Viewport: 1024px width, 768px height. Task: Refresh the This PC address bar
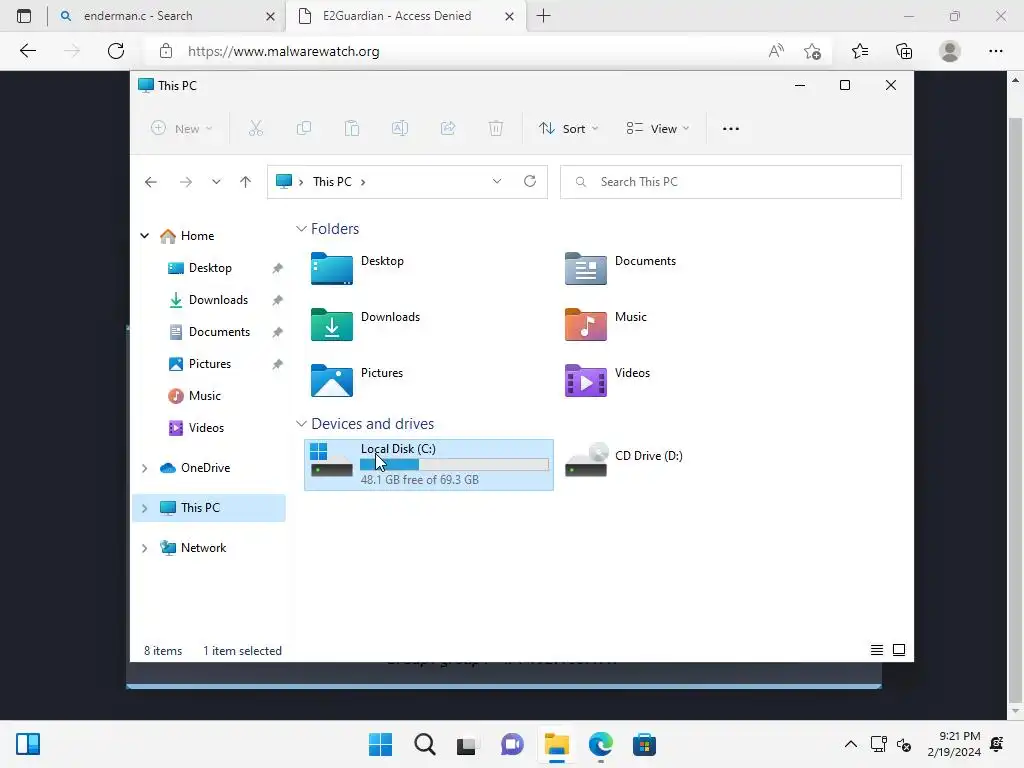[530, 182]
